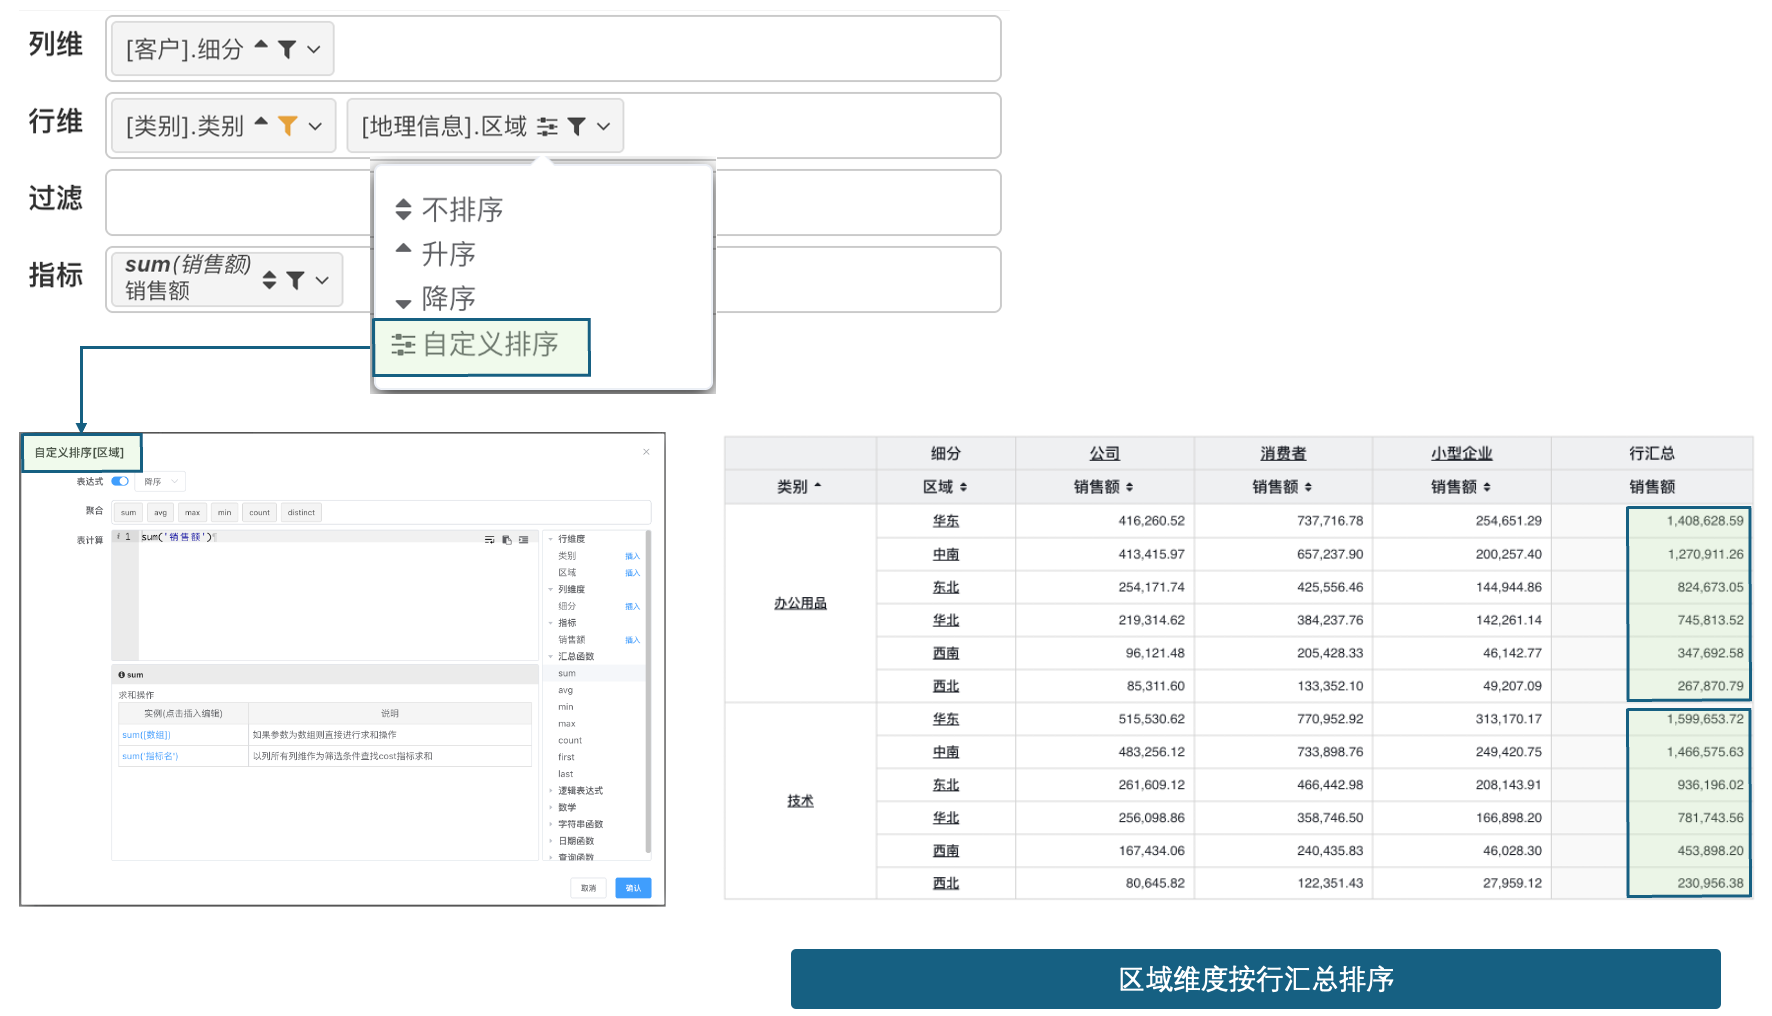Collapse the 指标 tree group
This screenshot has height=1016, width=1772.
[550, 623]
